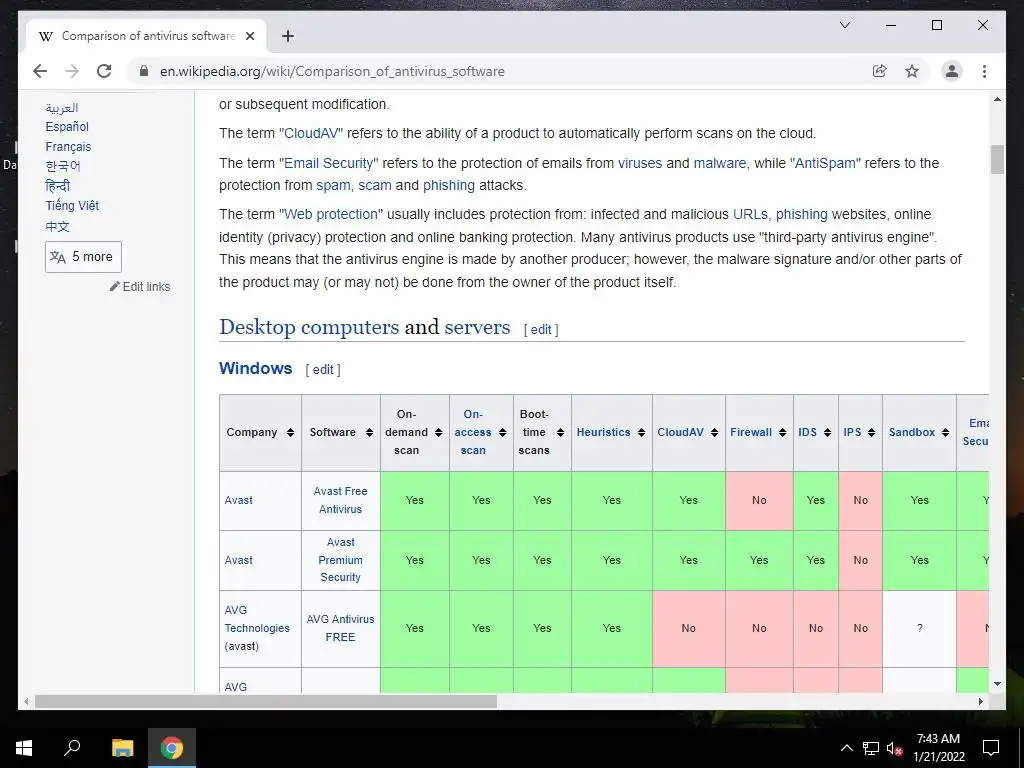The image size is (1024, 768).
Task: Go back to the previous page
Action: coord(40,71)
